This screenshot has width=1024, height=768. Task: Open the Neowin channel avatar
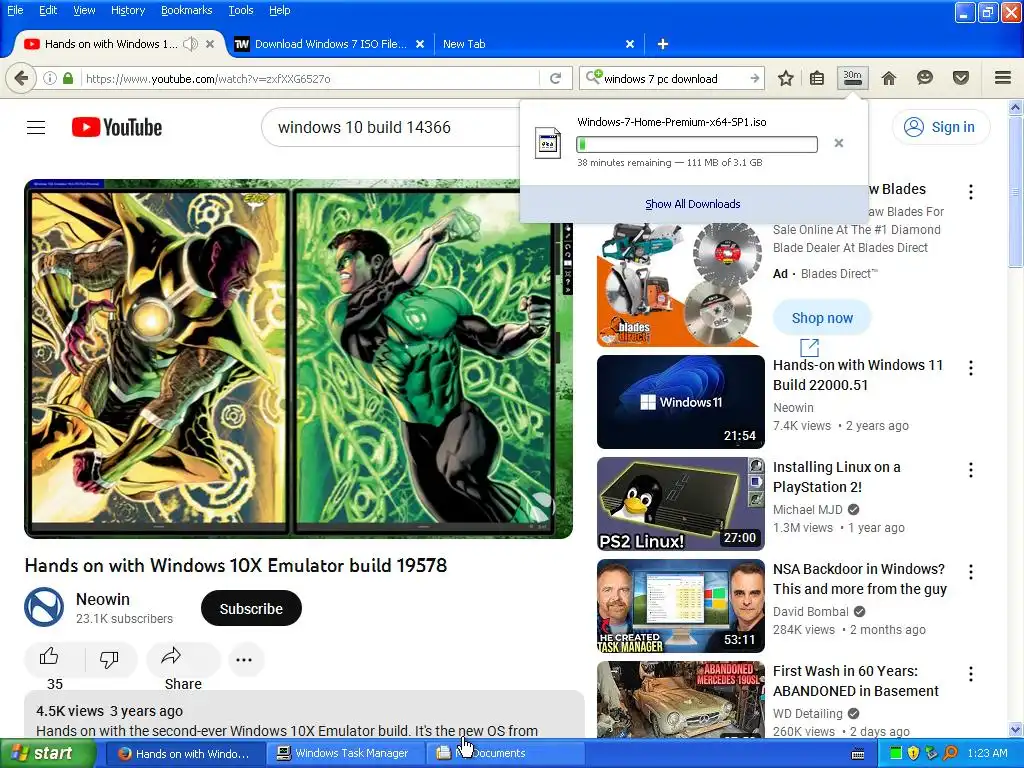(44, 607)
